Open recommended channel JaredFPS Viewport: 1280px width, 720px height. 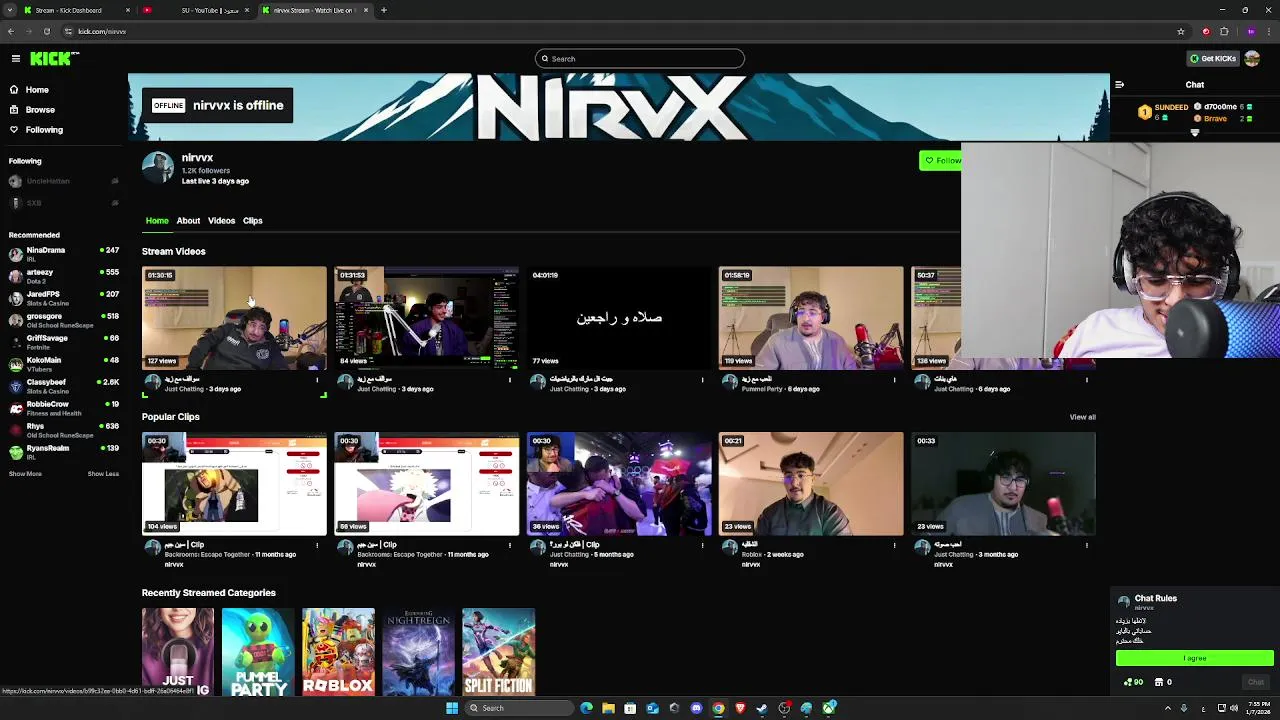pyautogui.click(x=64, y=298)
